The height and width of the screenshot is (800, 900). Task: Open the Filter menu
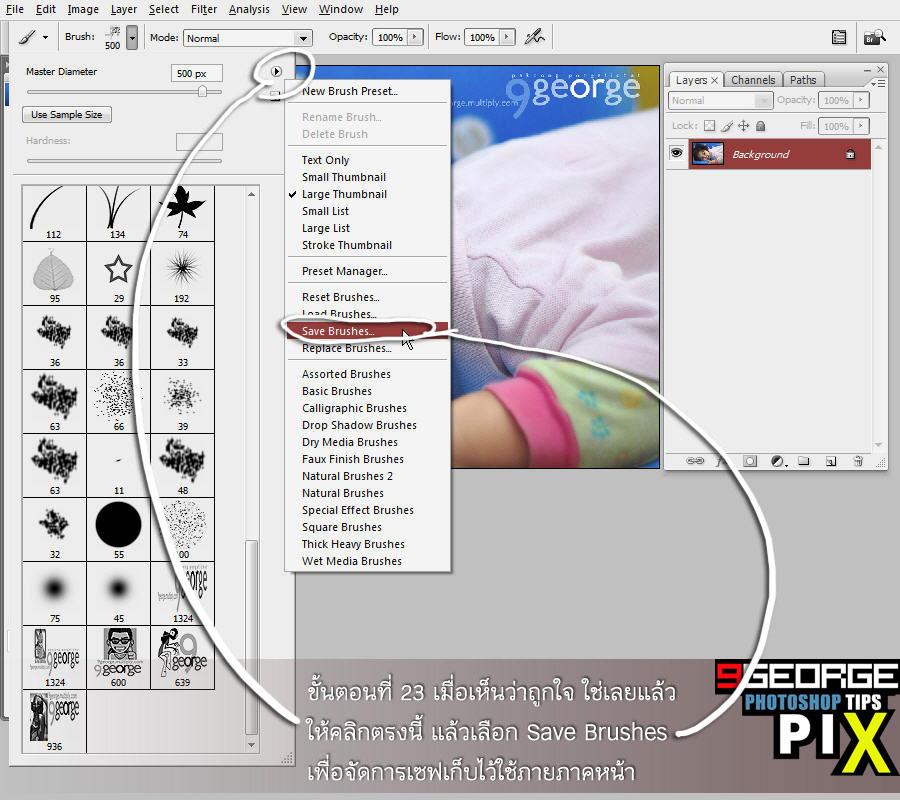click(x=204, y=9)
